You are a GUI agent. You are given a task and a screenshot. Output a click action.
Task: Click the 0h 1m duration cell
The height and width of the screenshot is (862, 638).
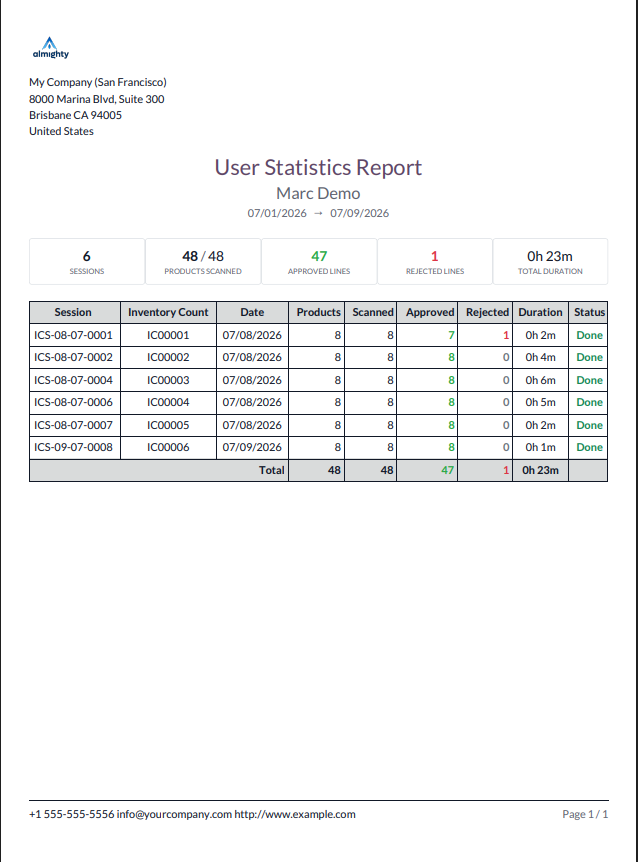click(x=541, y=447)
